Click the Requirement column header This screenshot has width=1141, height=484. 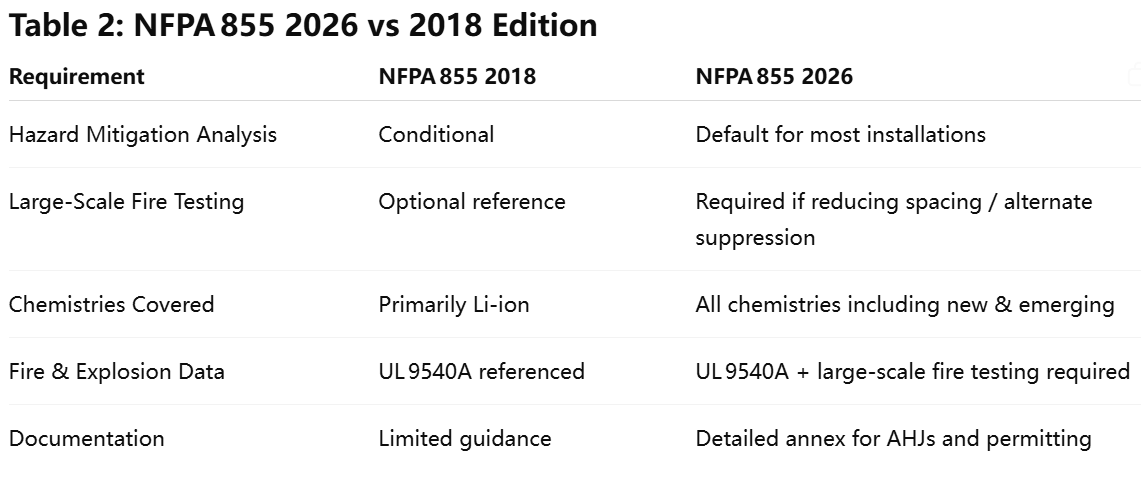(x=77, y=77)
